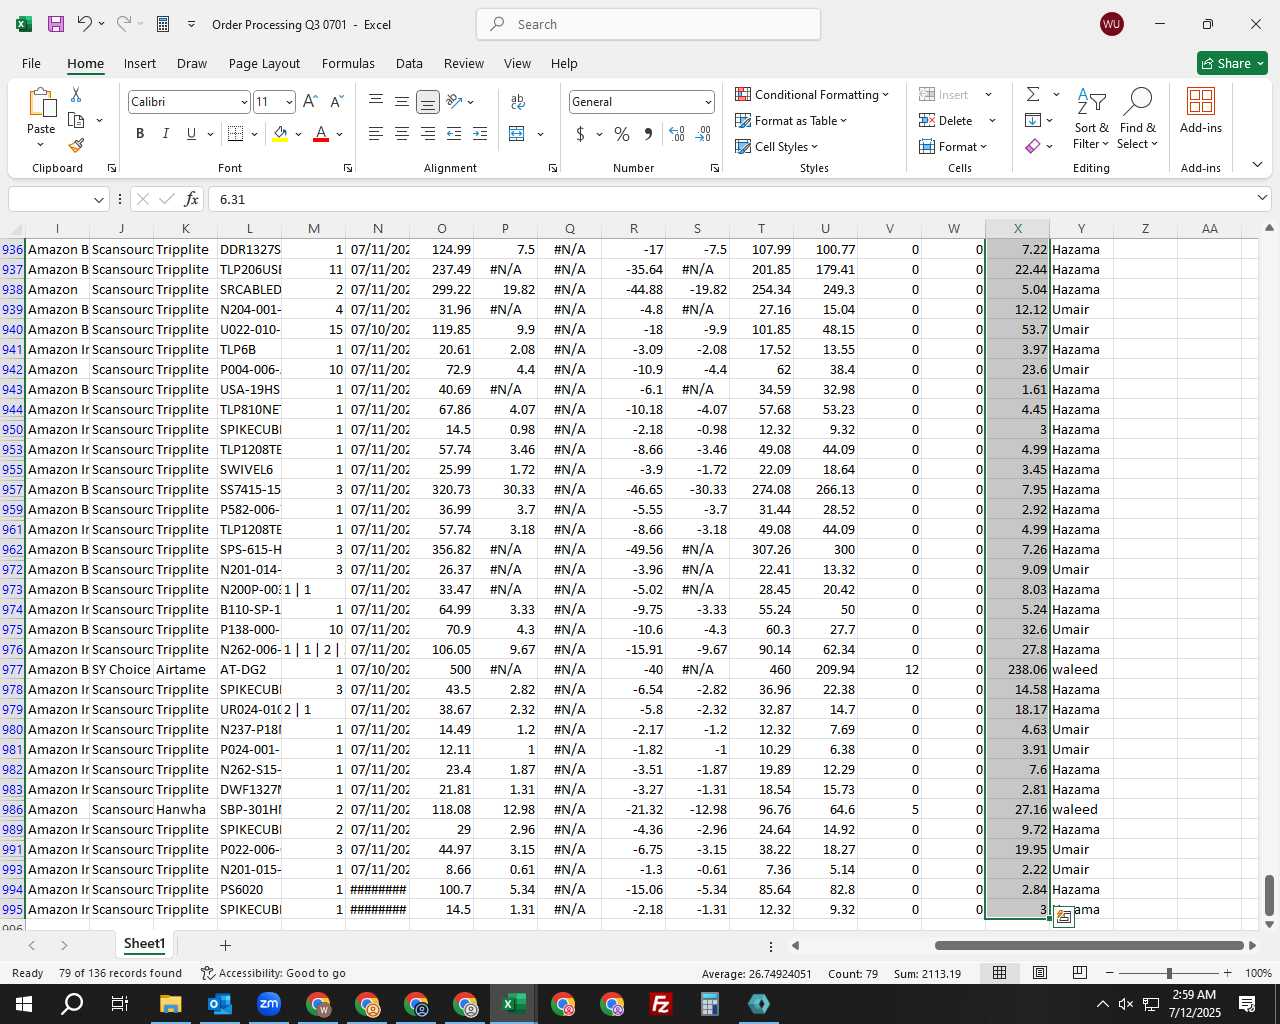
Task: Open Cell Styles dropdown
Action: pos(777,146)
